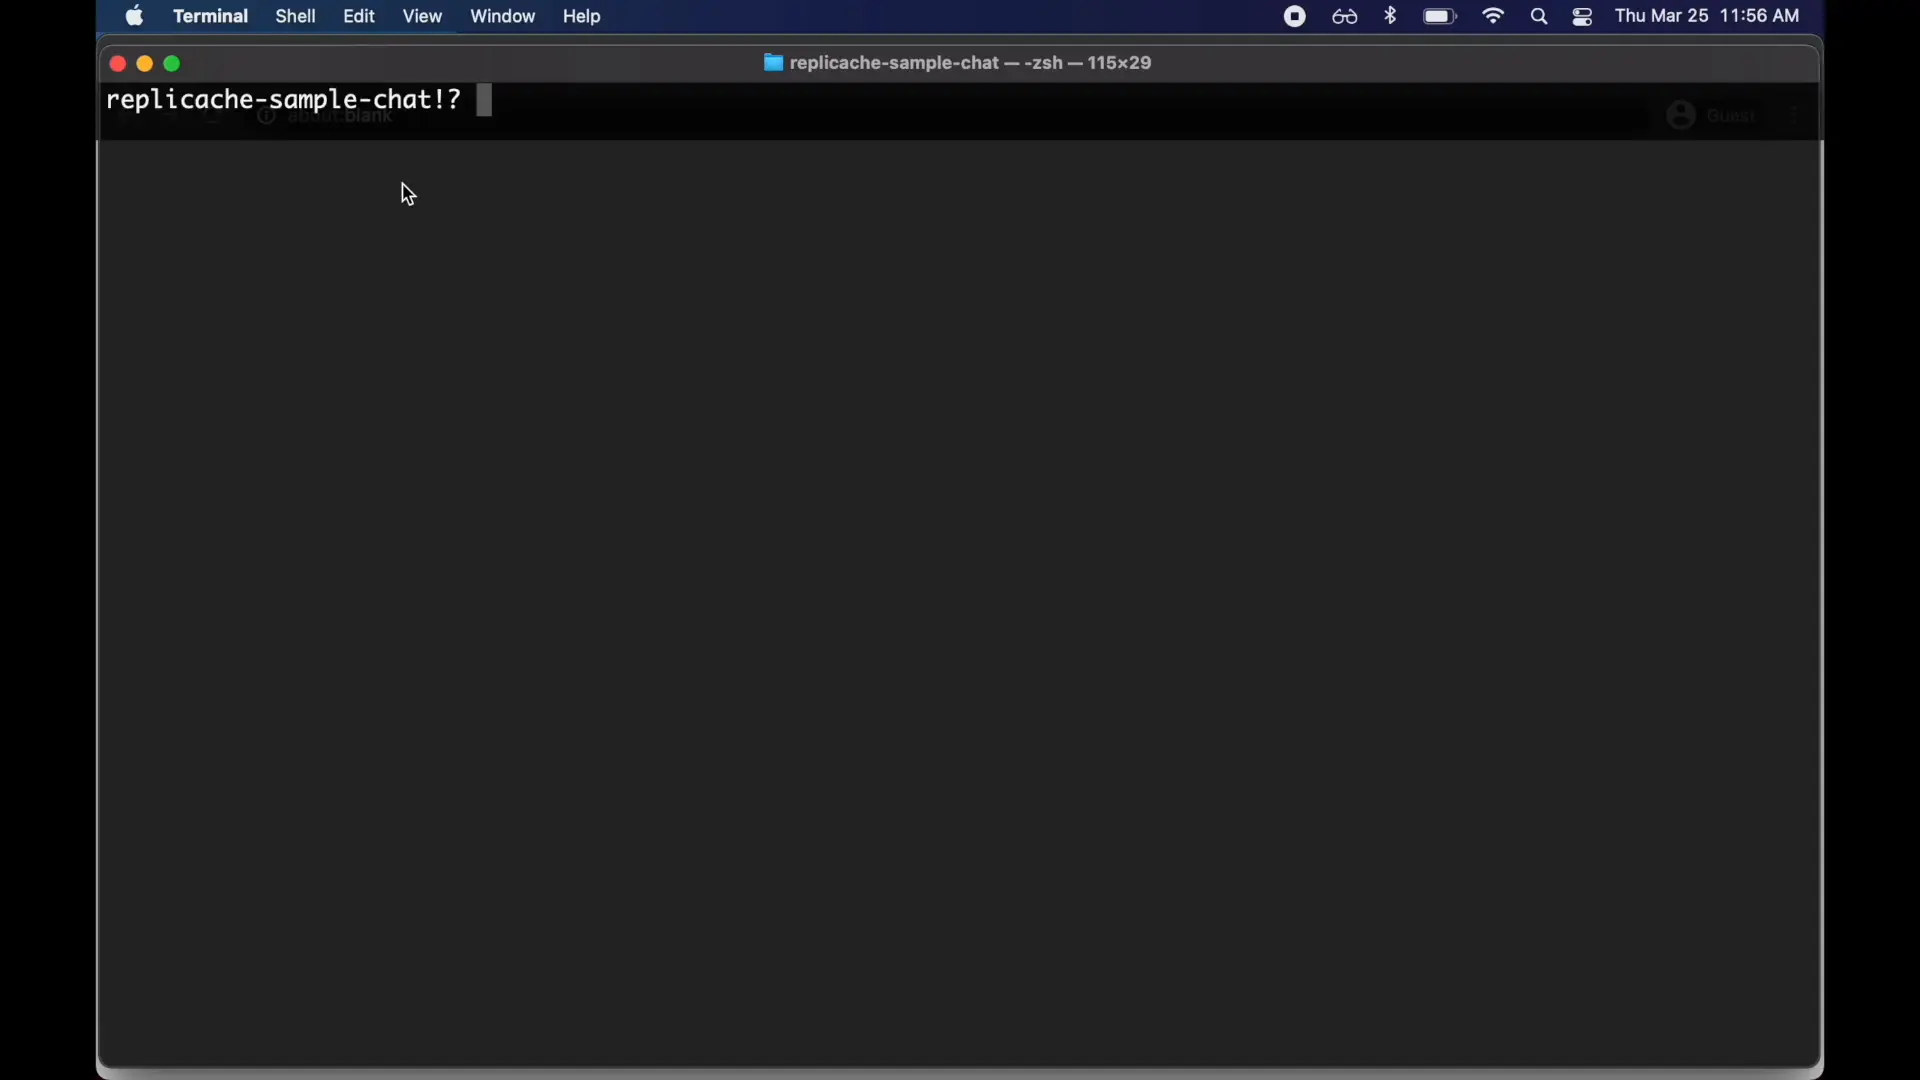The image size is (1920, 1080).
Task: Click the screen recording stop icon
Action: click(x=1295, y=16)
